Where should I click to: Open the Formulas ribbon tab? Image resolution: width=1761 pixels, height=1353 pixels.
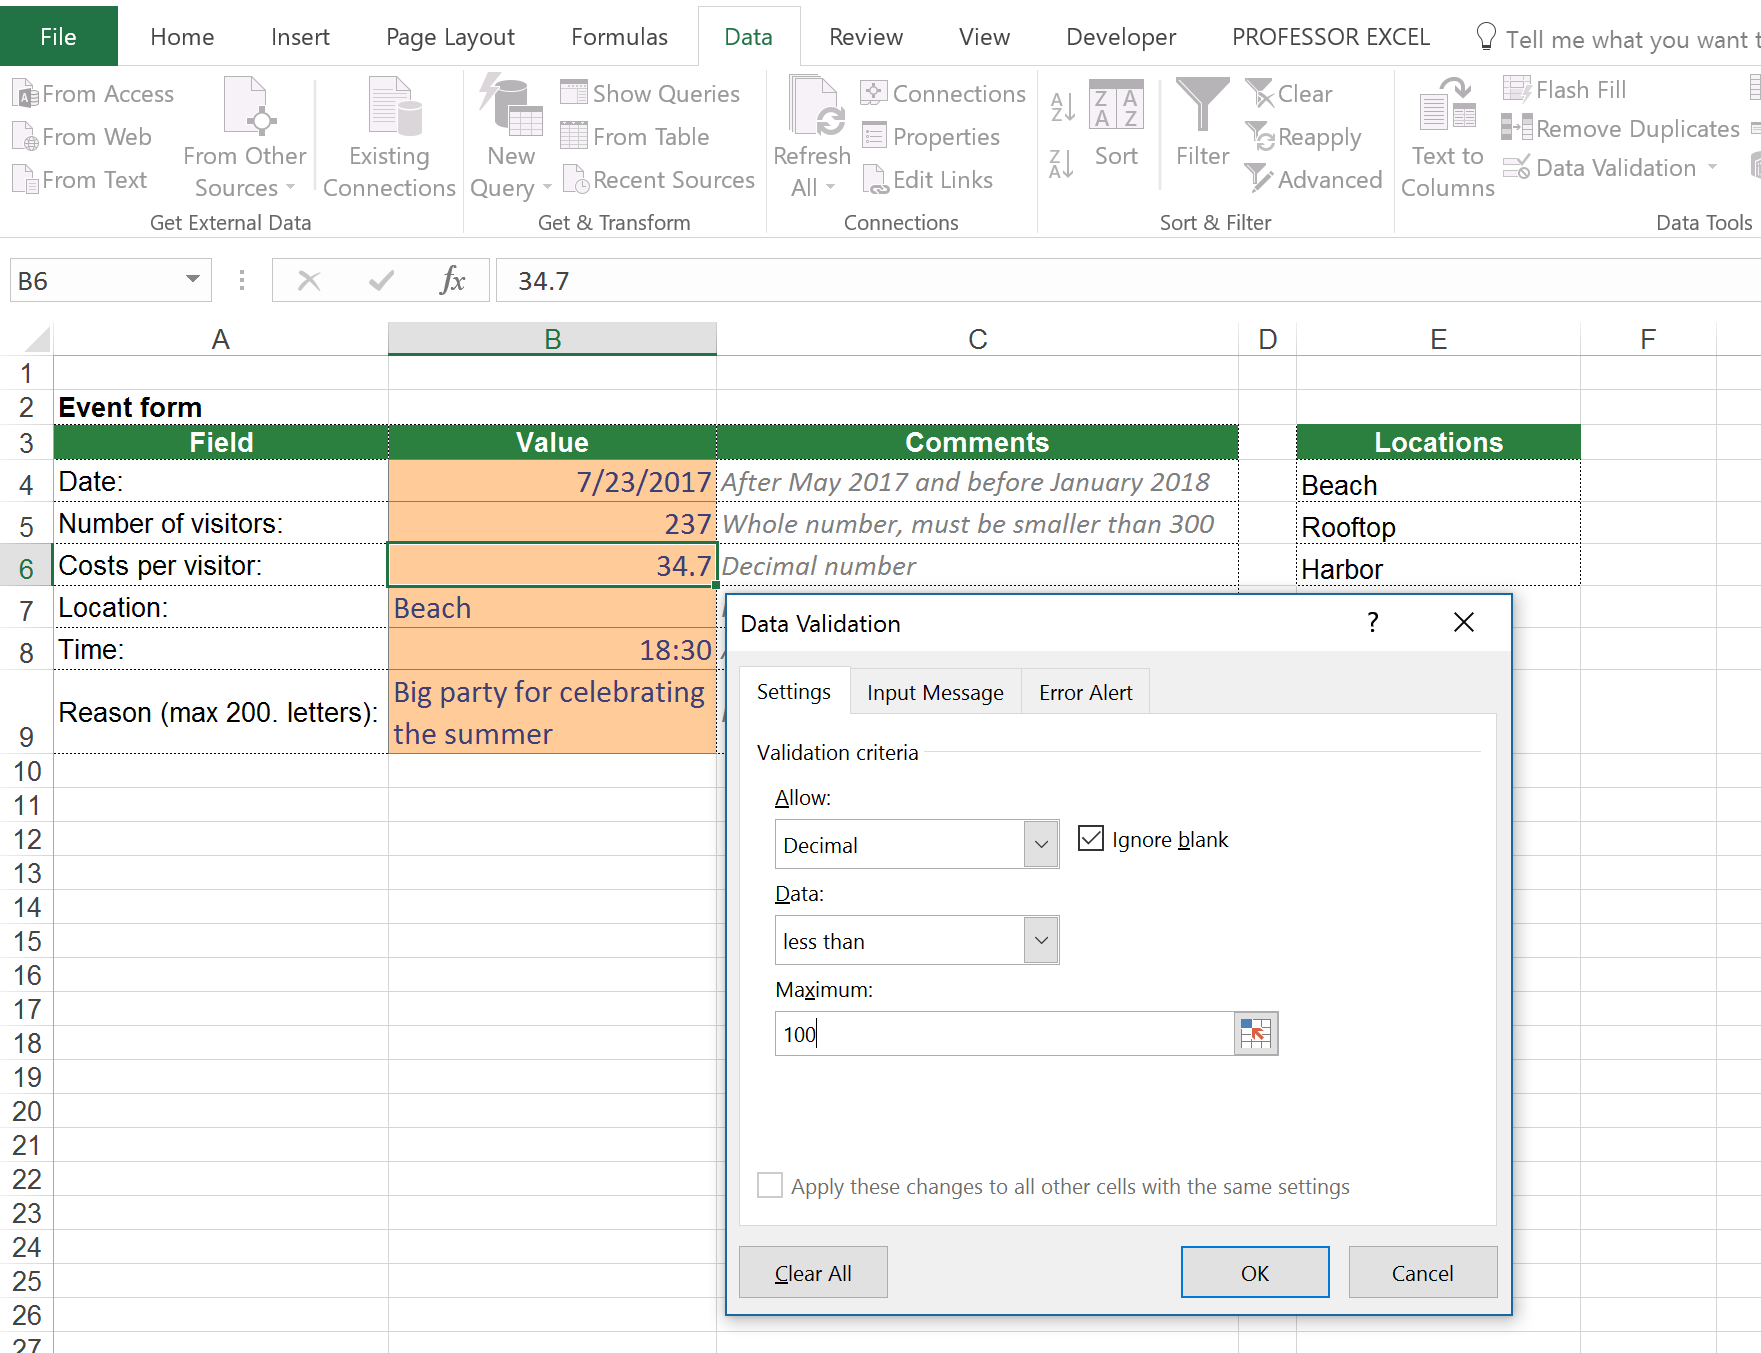[x=619, y=36]
